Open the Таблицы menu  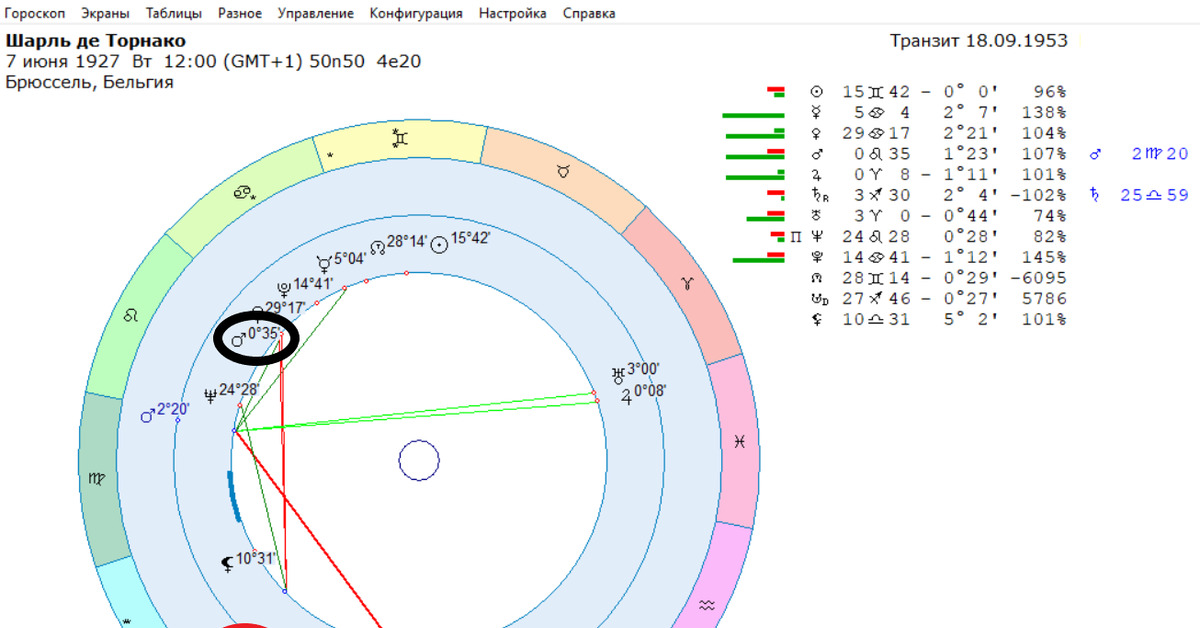tap(173, 14)
